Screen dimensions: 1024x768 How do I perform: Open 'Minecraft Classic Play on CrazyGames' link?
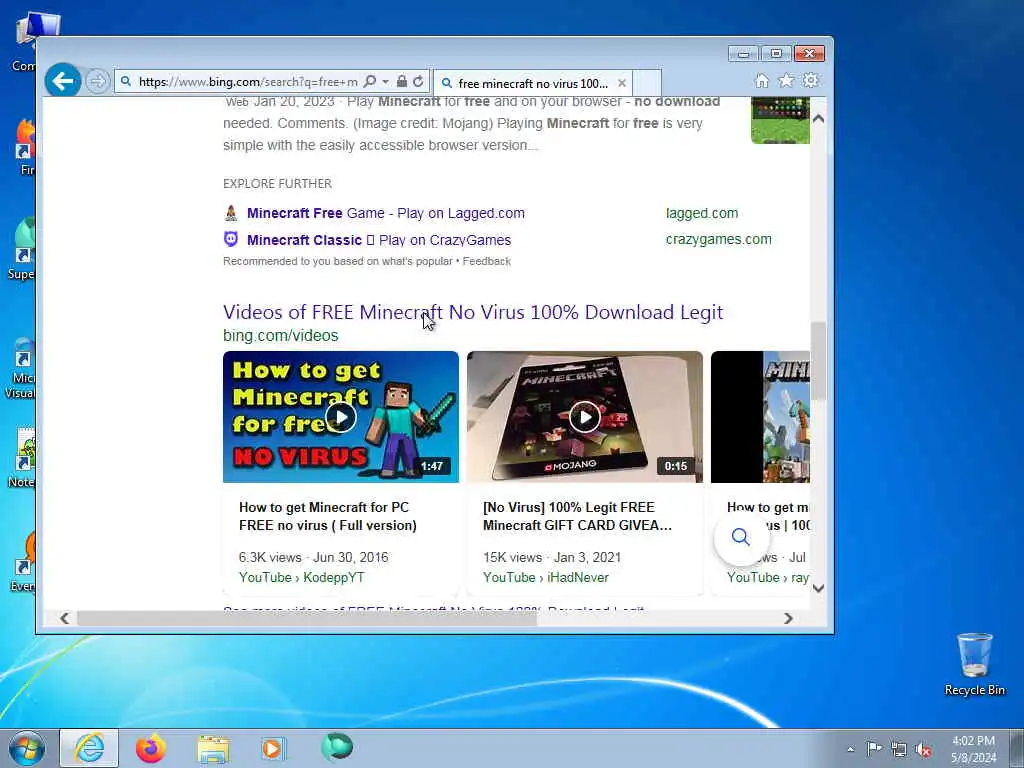tap(379, 240)
